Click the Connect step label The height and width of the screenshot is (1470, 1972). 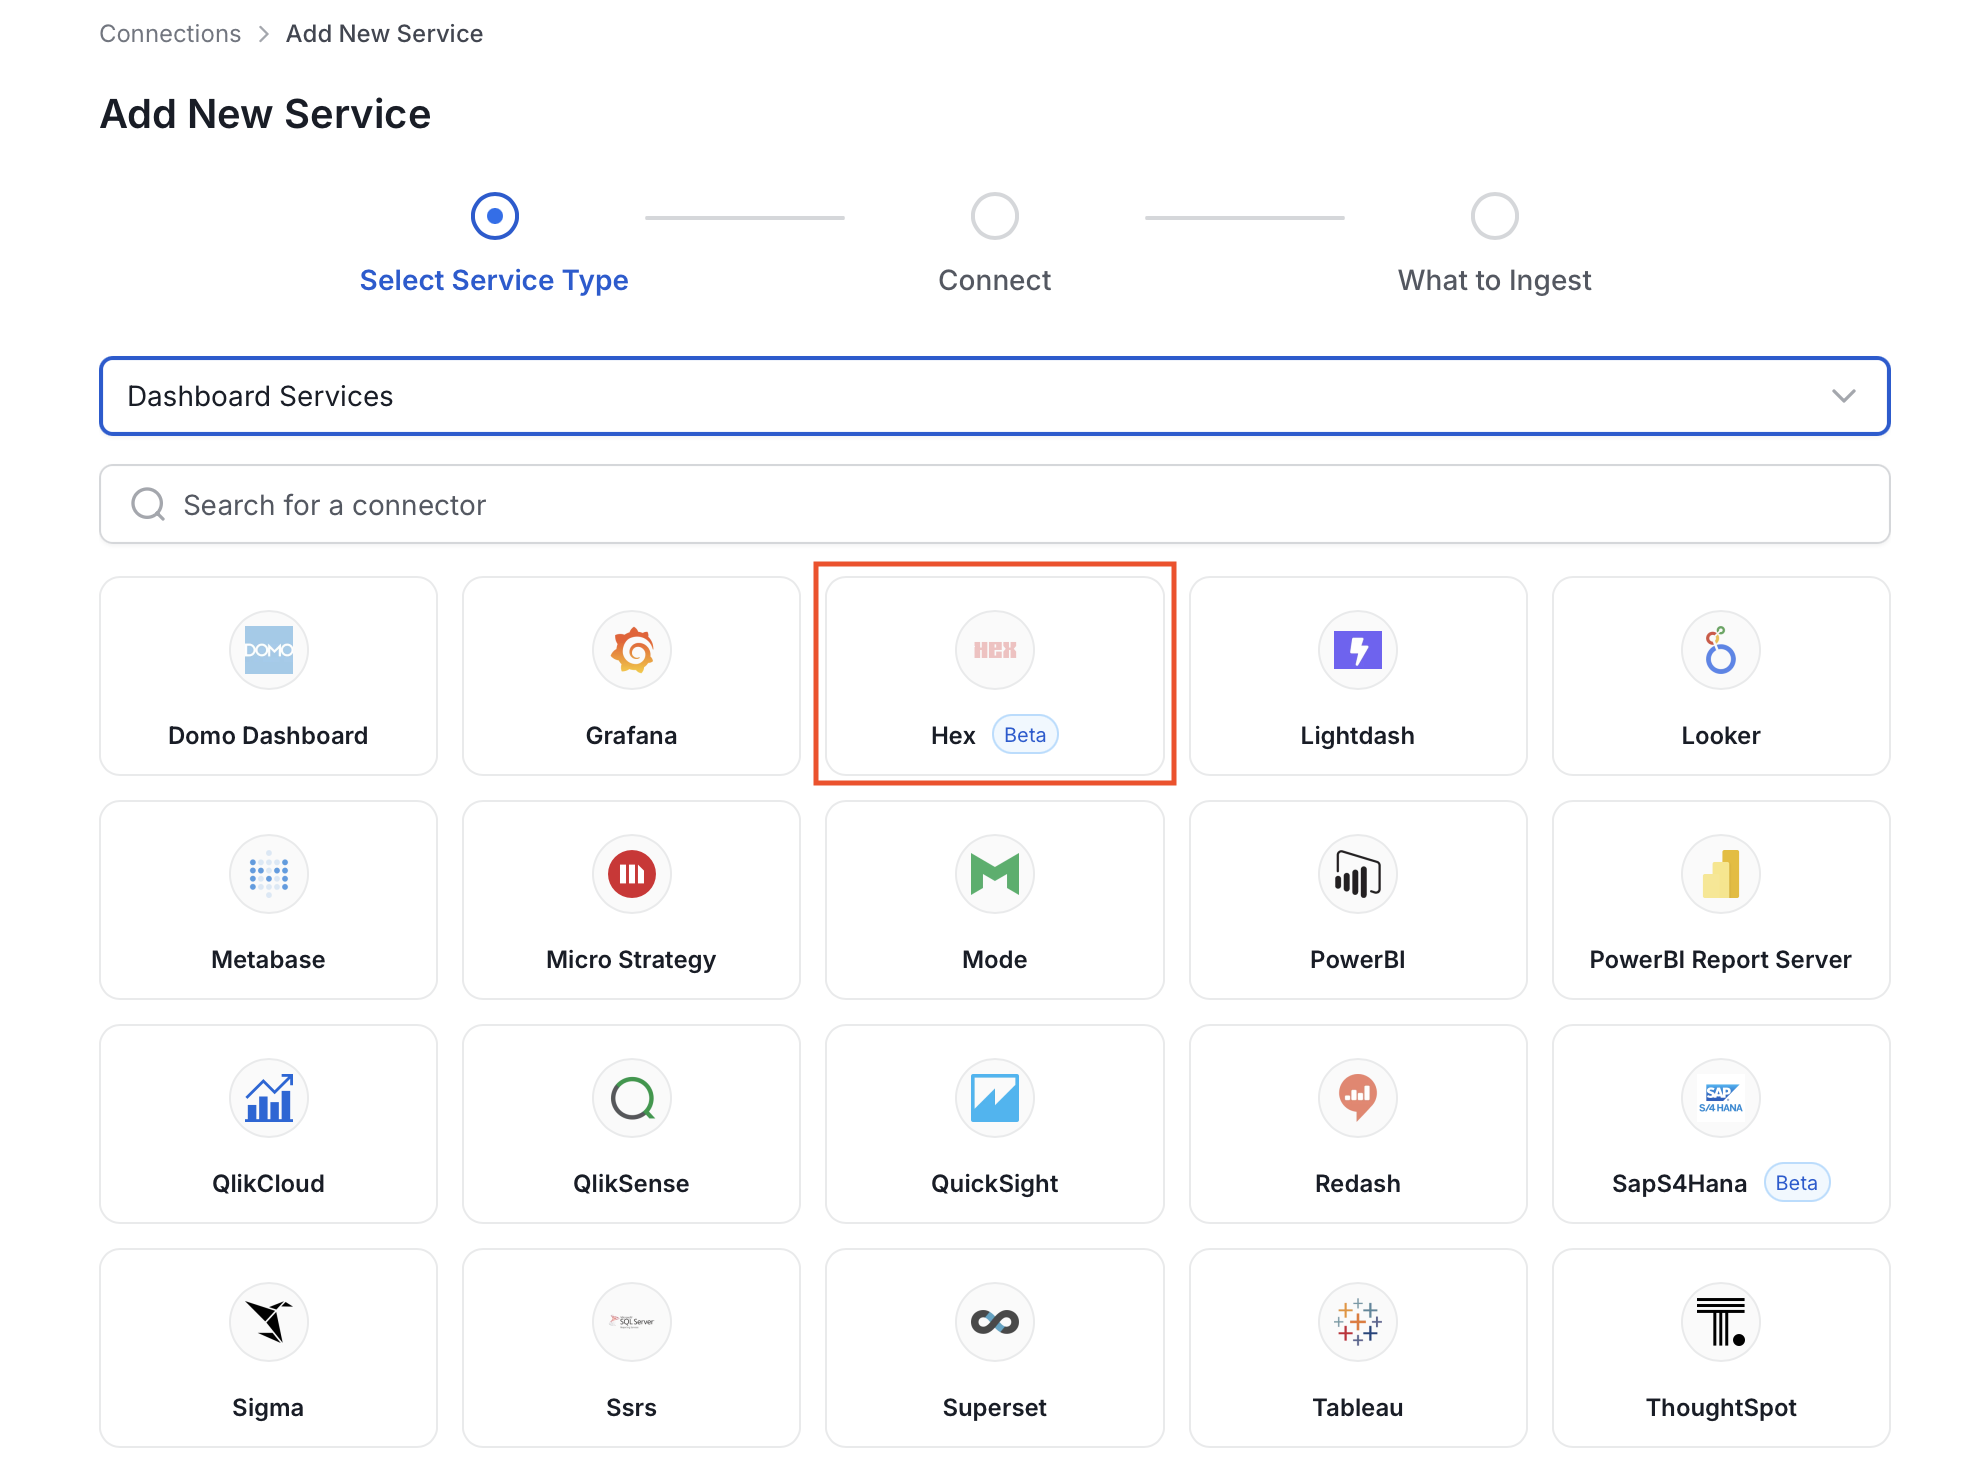[995, 280]
